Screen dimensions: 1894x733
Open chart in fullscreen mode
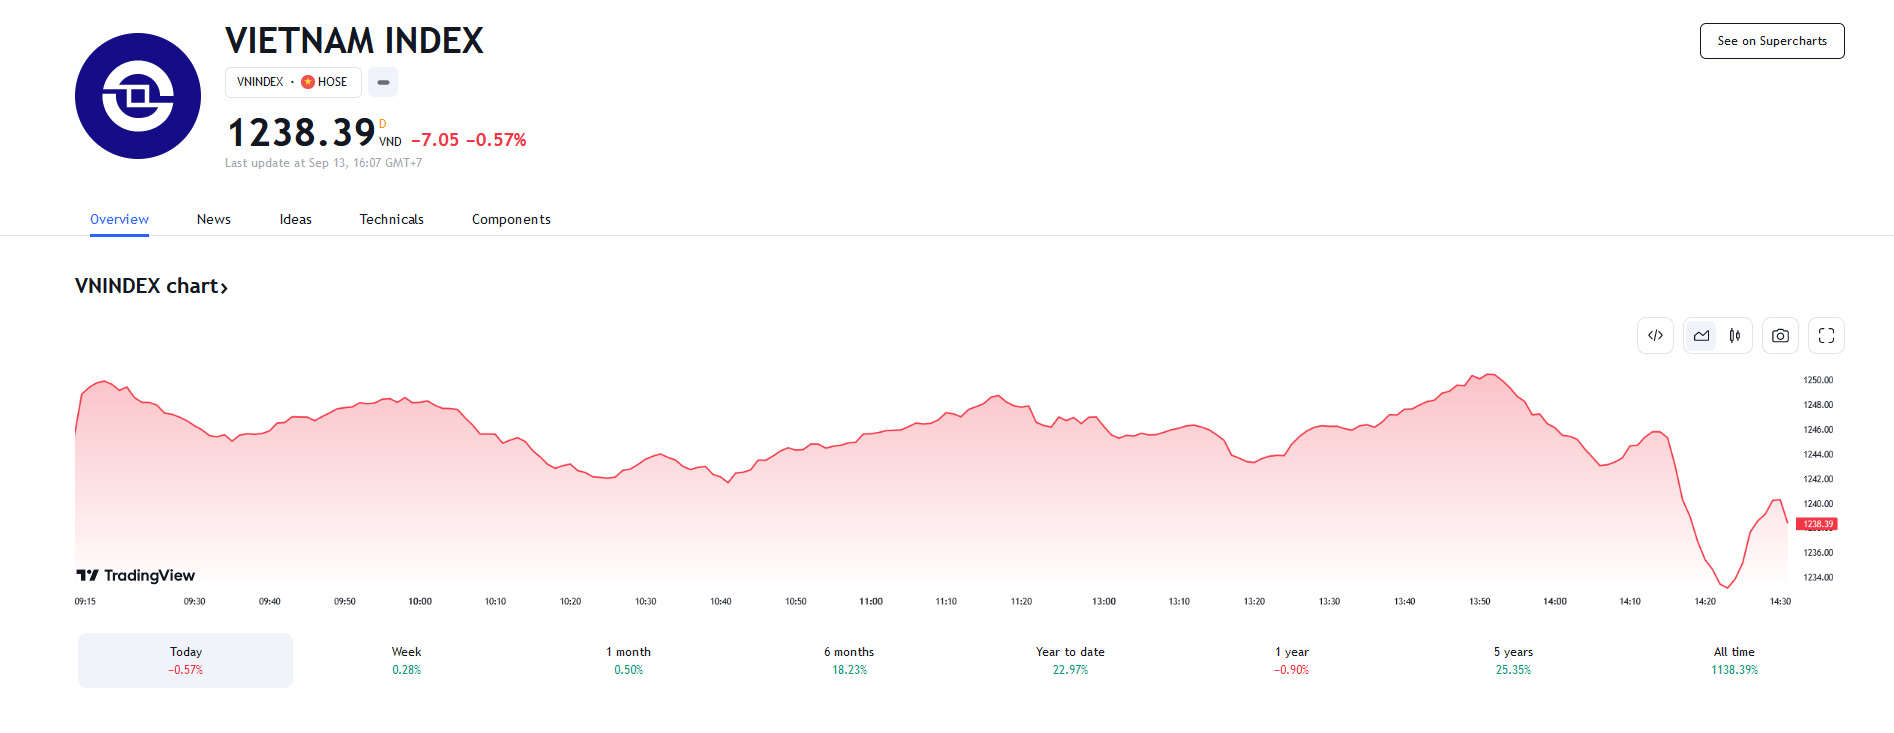[x=1826, y=336]
